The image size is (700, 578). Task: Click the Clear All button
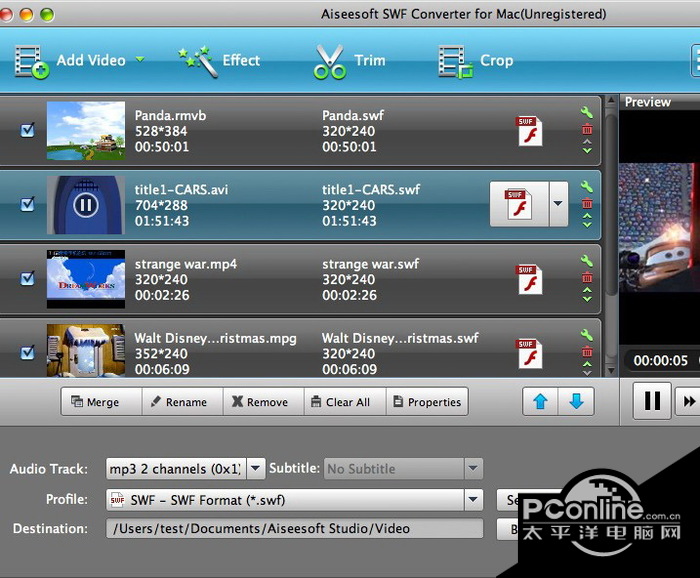click(x=345, y=402)
